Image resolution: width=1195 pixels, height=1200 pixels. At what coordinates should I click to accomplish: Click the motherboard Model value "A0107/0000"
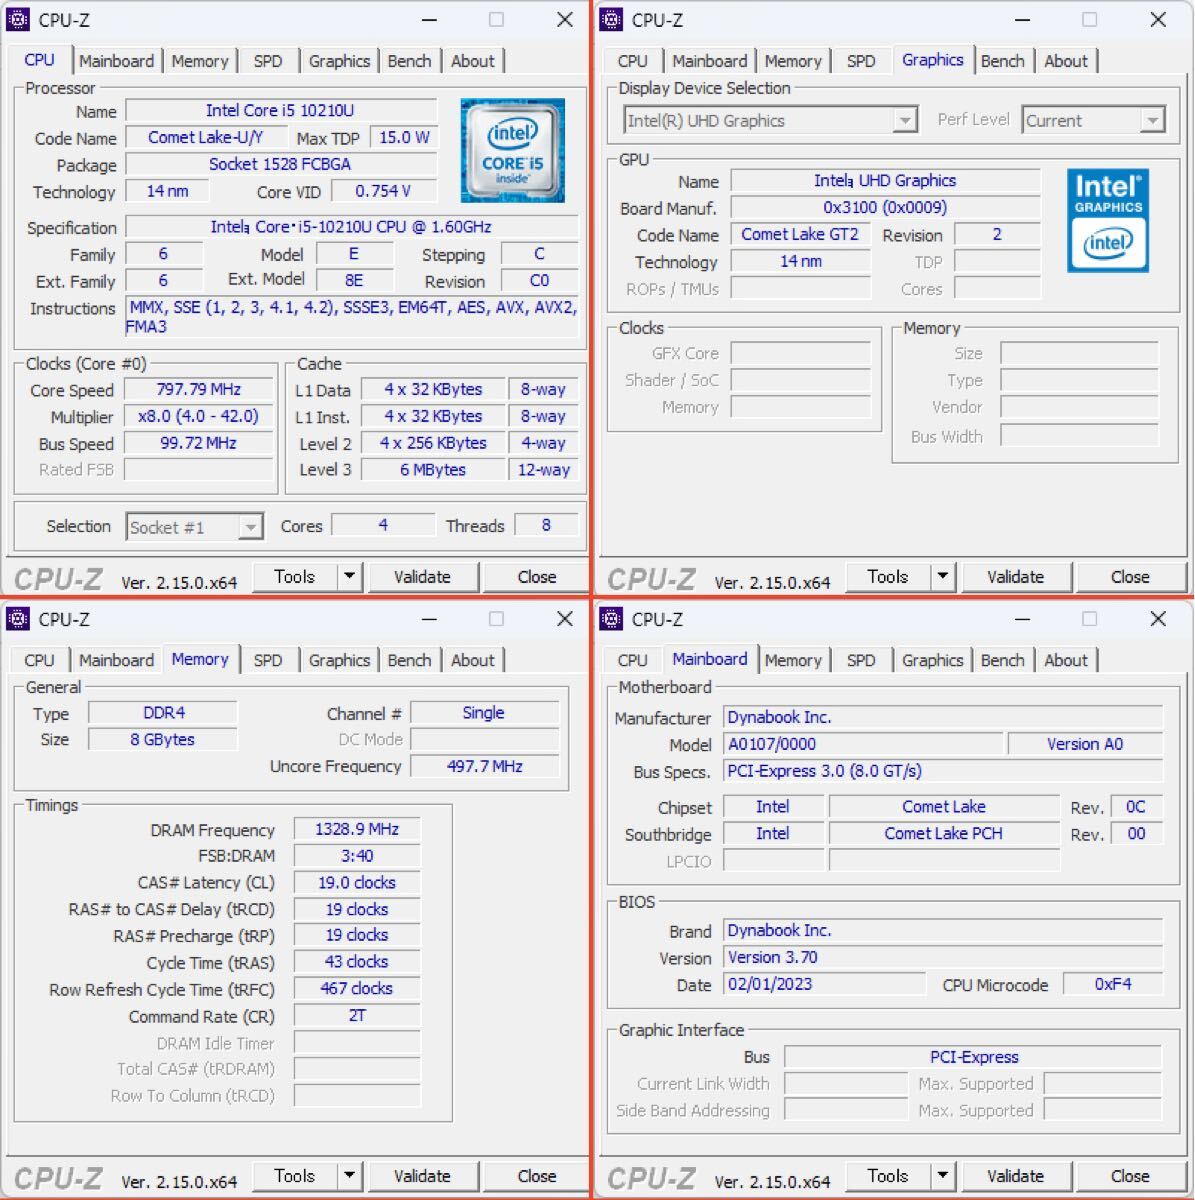863,744
